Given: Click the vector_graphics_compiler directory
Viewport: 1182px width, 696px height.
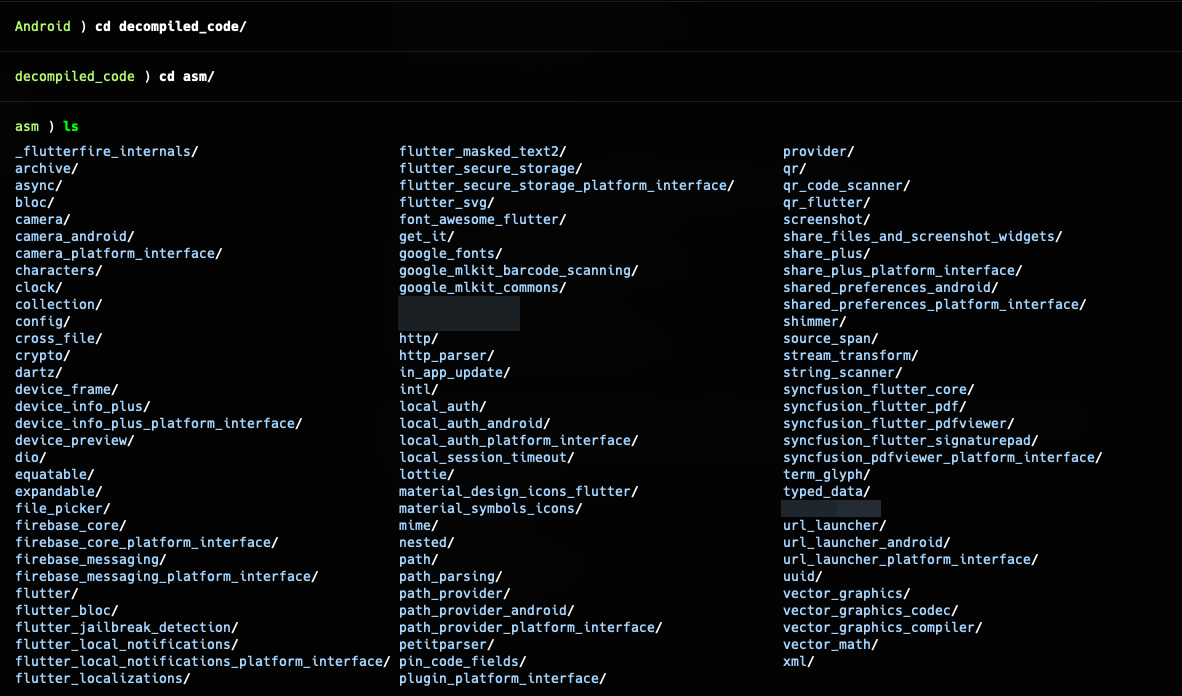Looking at the screenshot, I should click(x=880, y=627).
